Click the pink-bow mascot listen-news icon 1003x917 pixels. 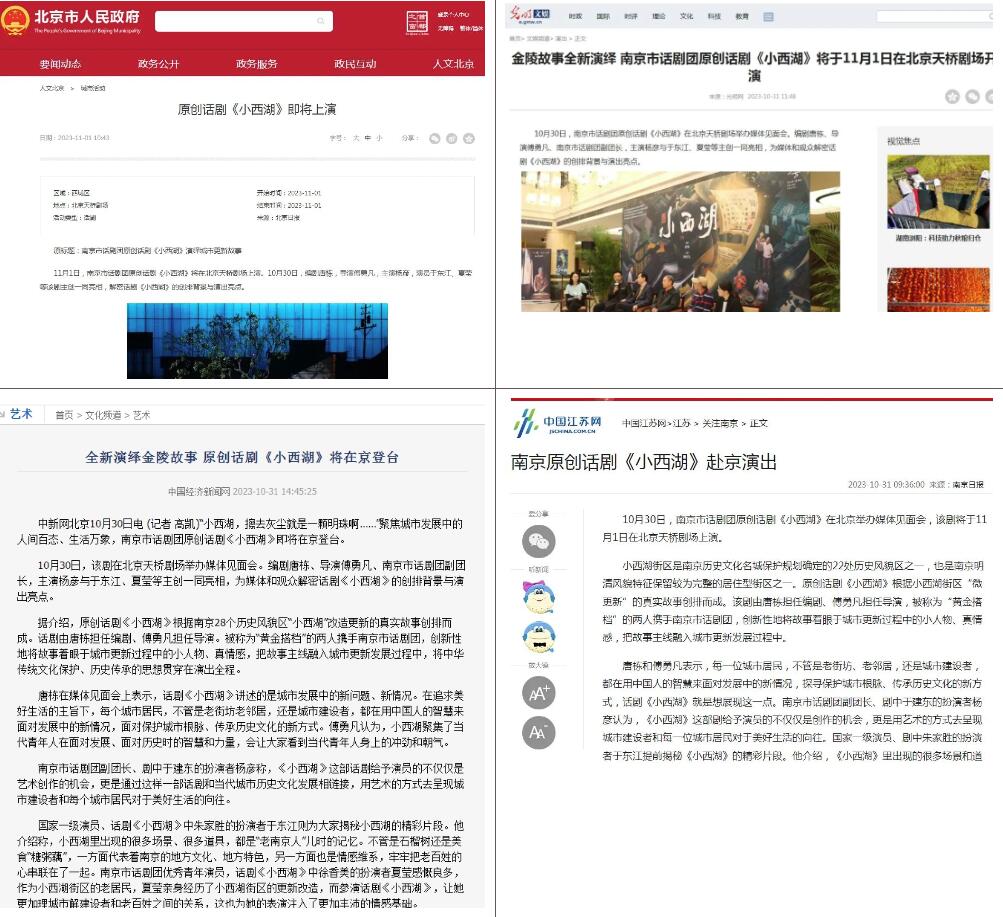click(538, 597)
